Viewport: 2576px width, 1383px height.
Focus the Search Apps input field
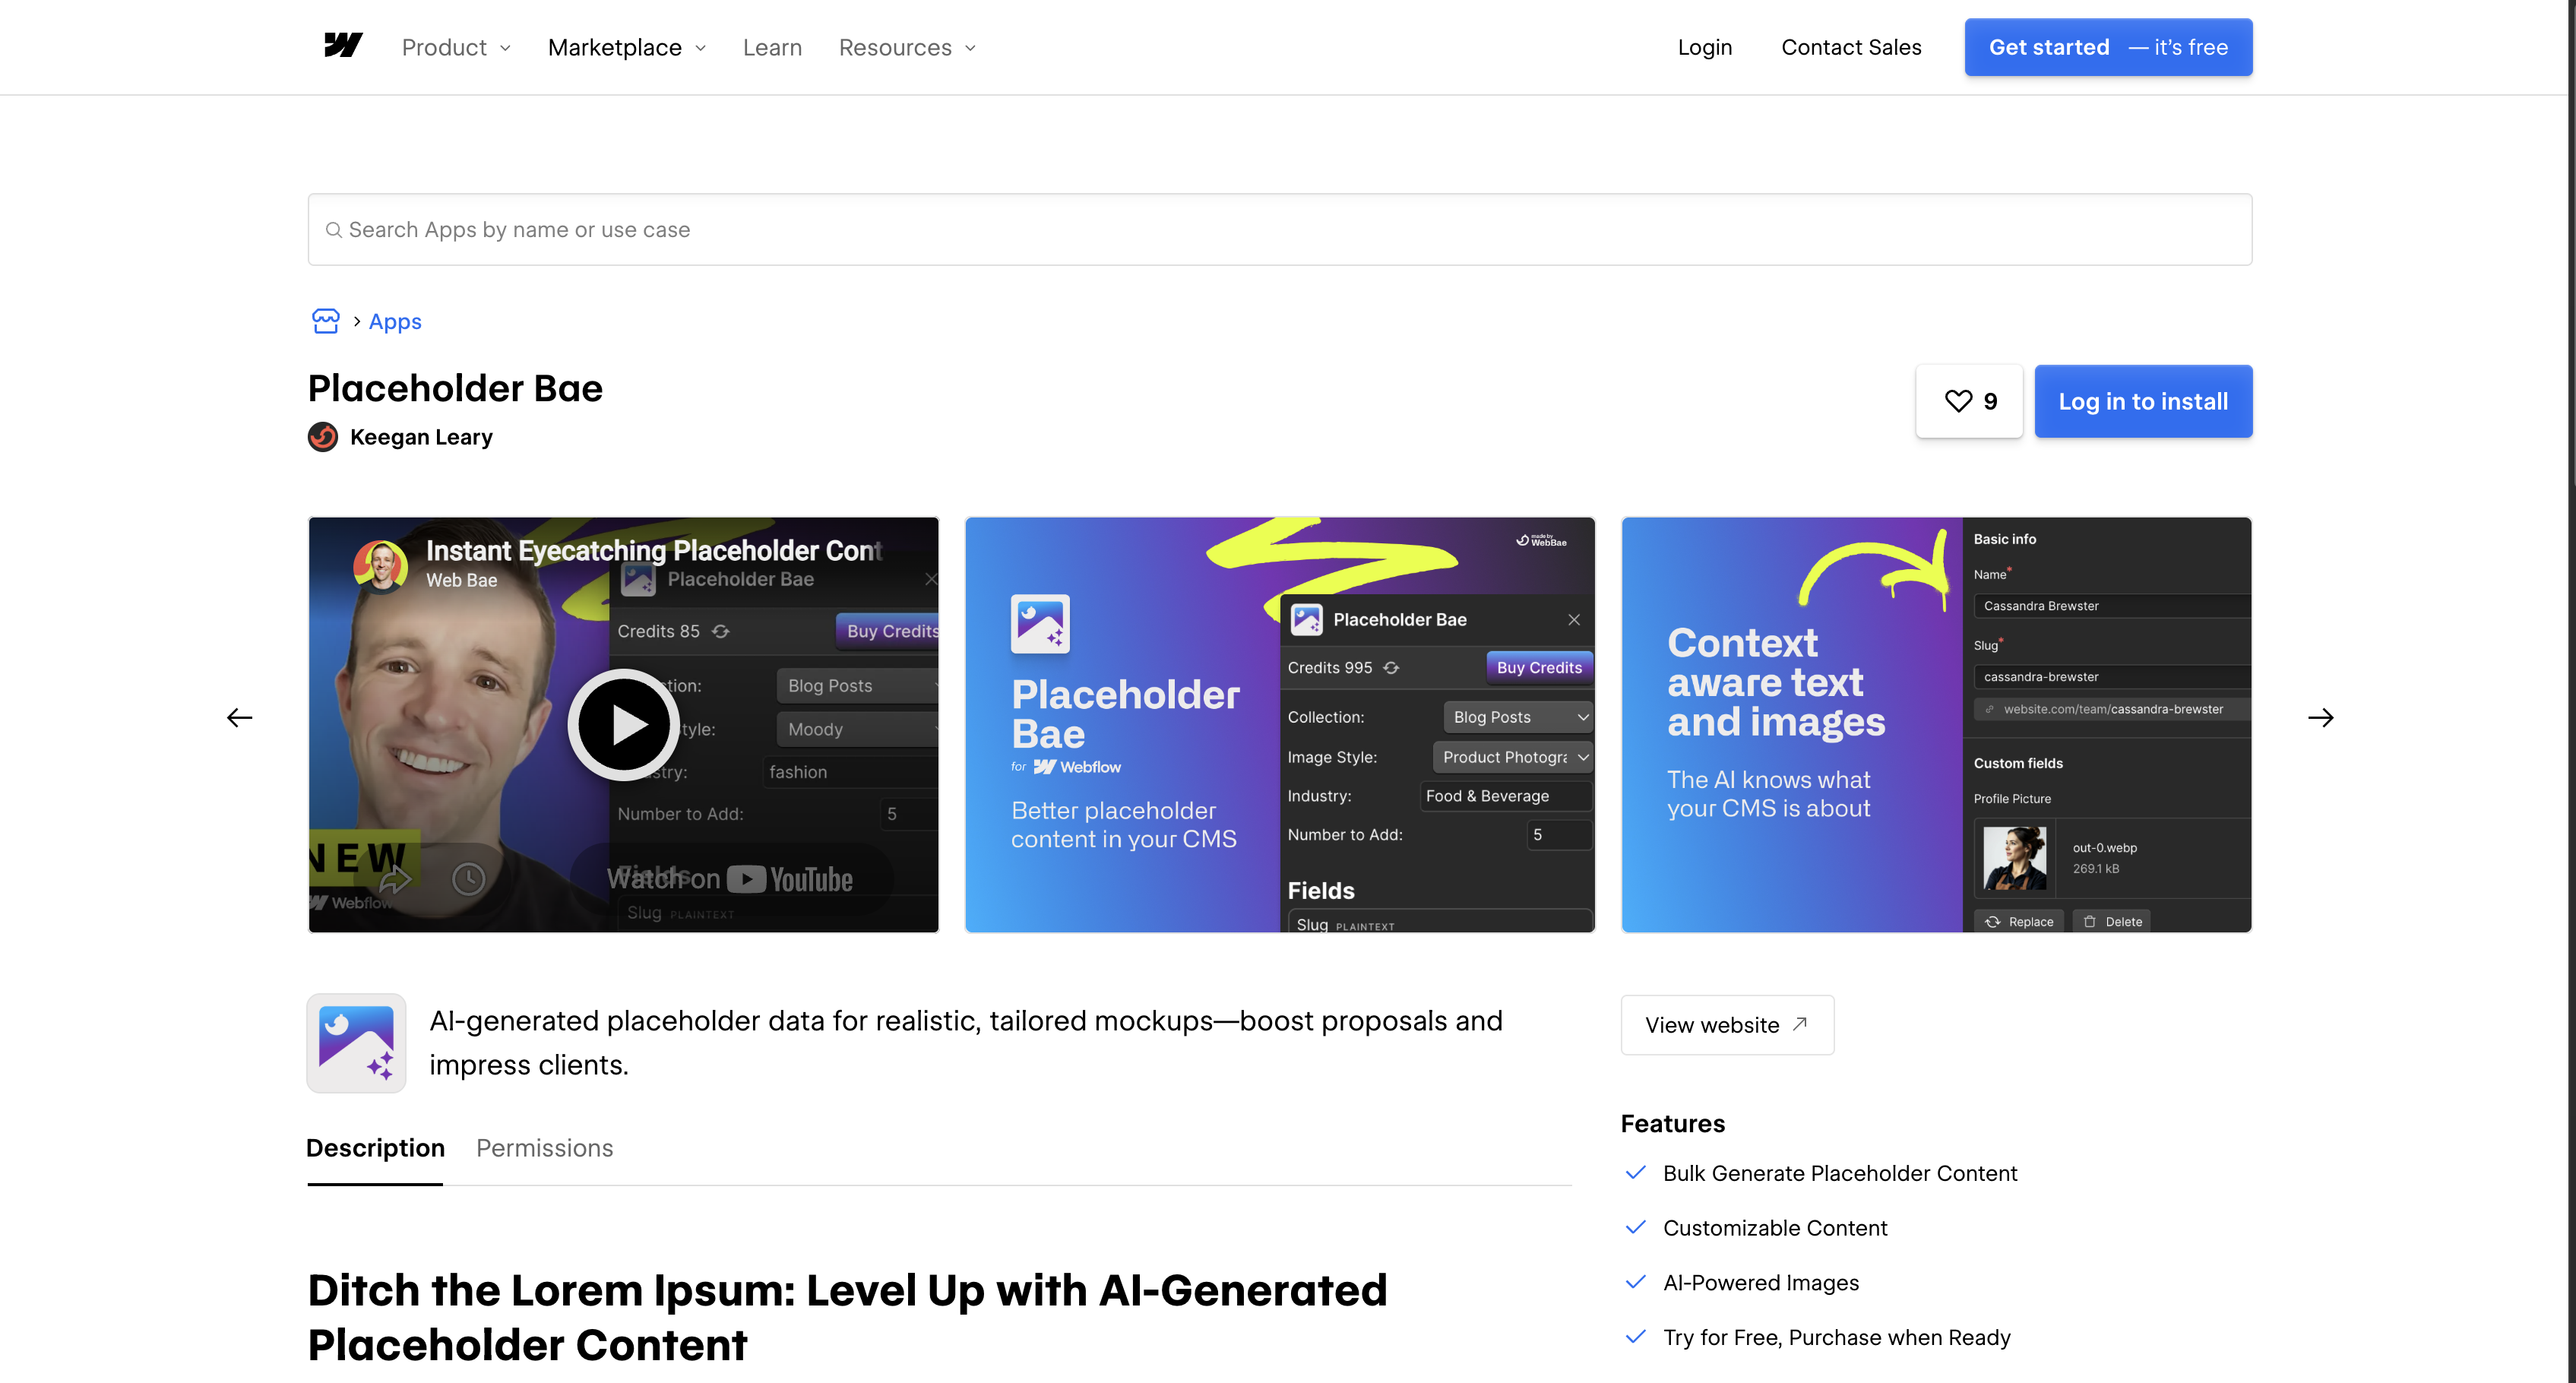(x=1280, y=229)
